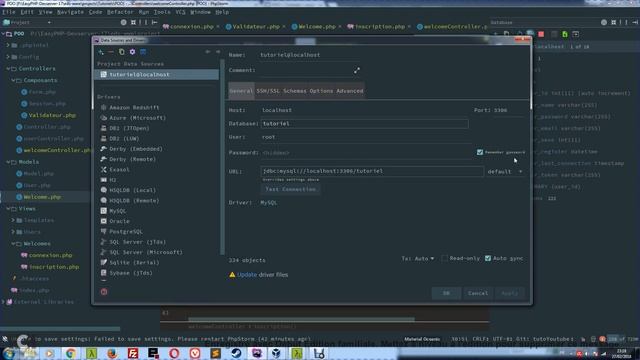
Task: Select tutoriel@localhost in Project Data Sources
Action: coord(156,74)
